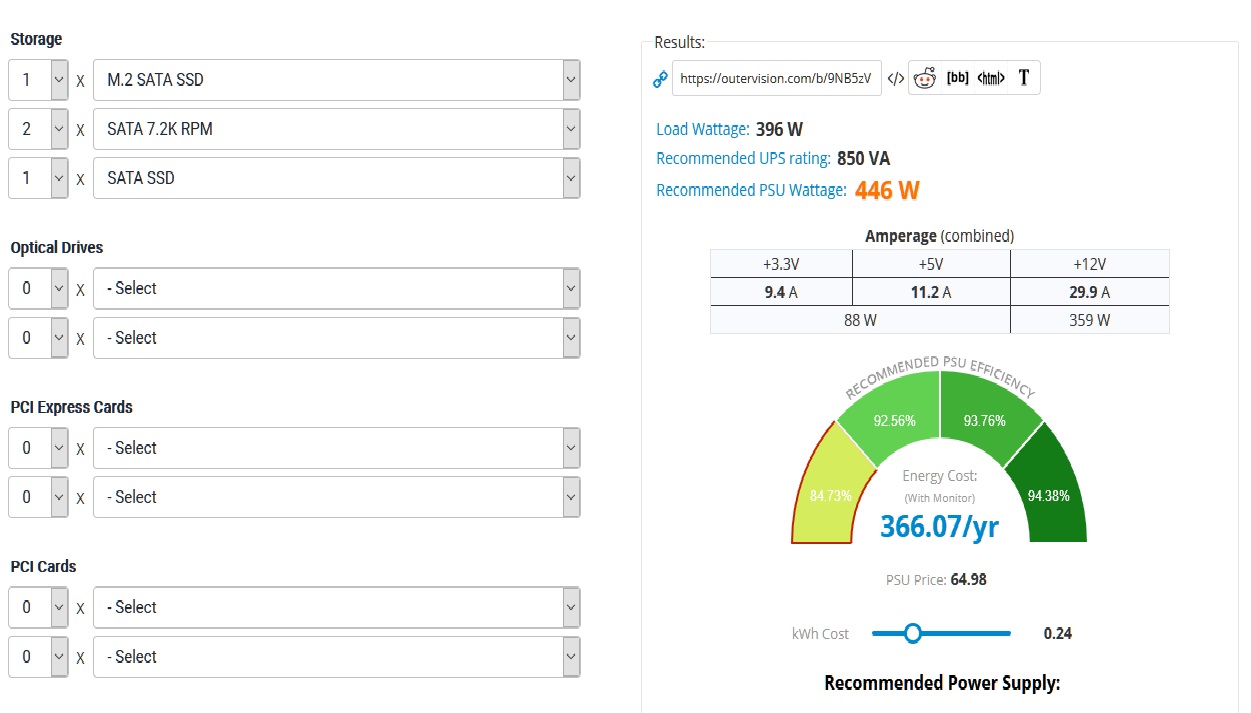Copy results as BBCode using [bb] icon
This screenshot has width=1251, height=713.
pyautogui.click(x=957, y=78)
